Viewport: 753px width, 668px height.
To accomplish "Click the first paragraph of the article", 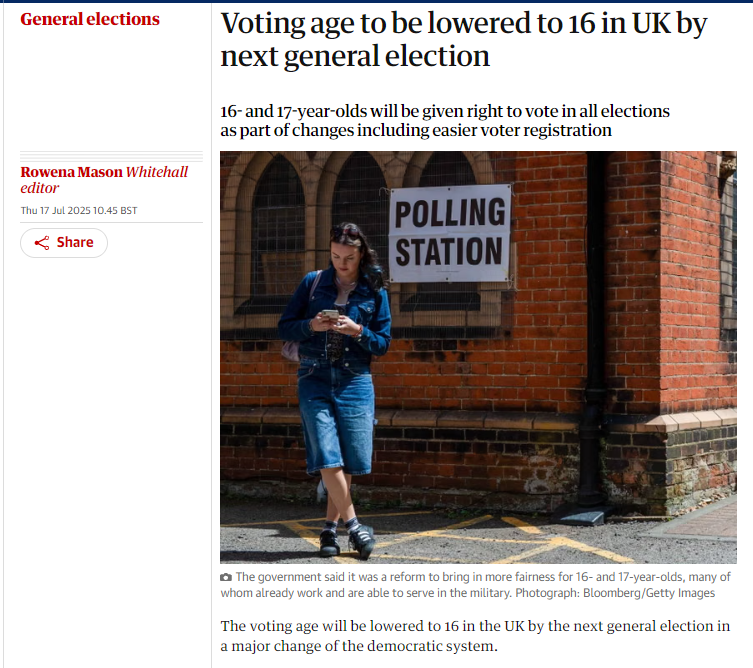I will (x=475, y=636).
